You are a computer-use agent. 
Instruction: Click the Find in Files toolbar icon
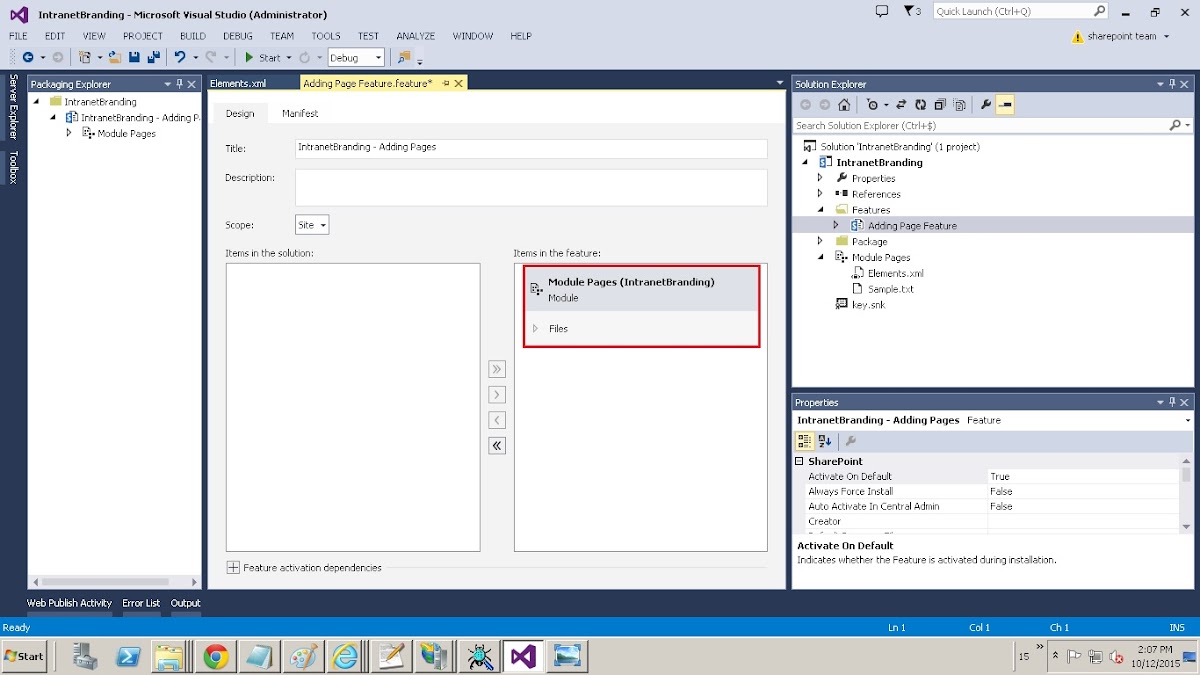[x=404, y=58]
